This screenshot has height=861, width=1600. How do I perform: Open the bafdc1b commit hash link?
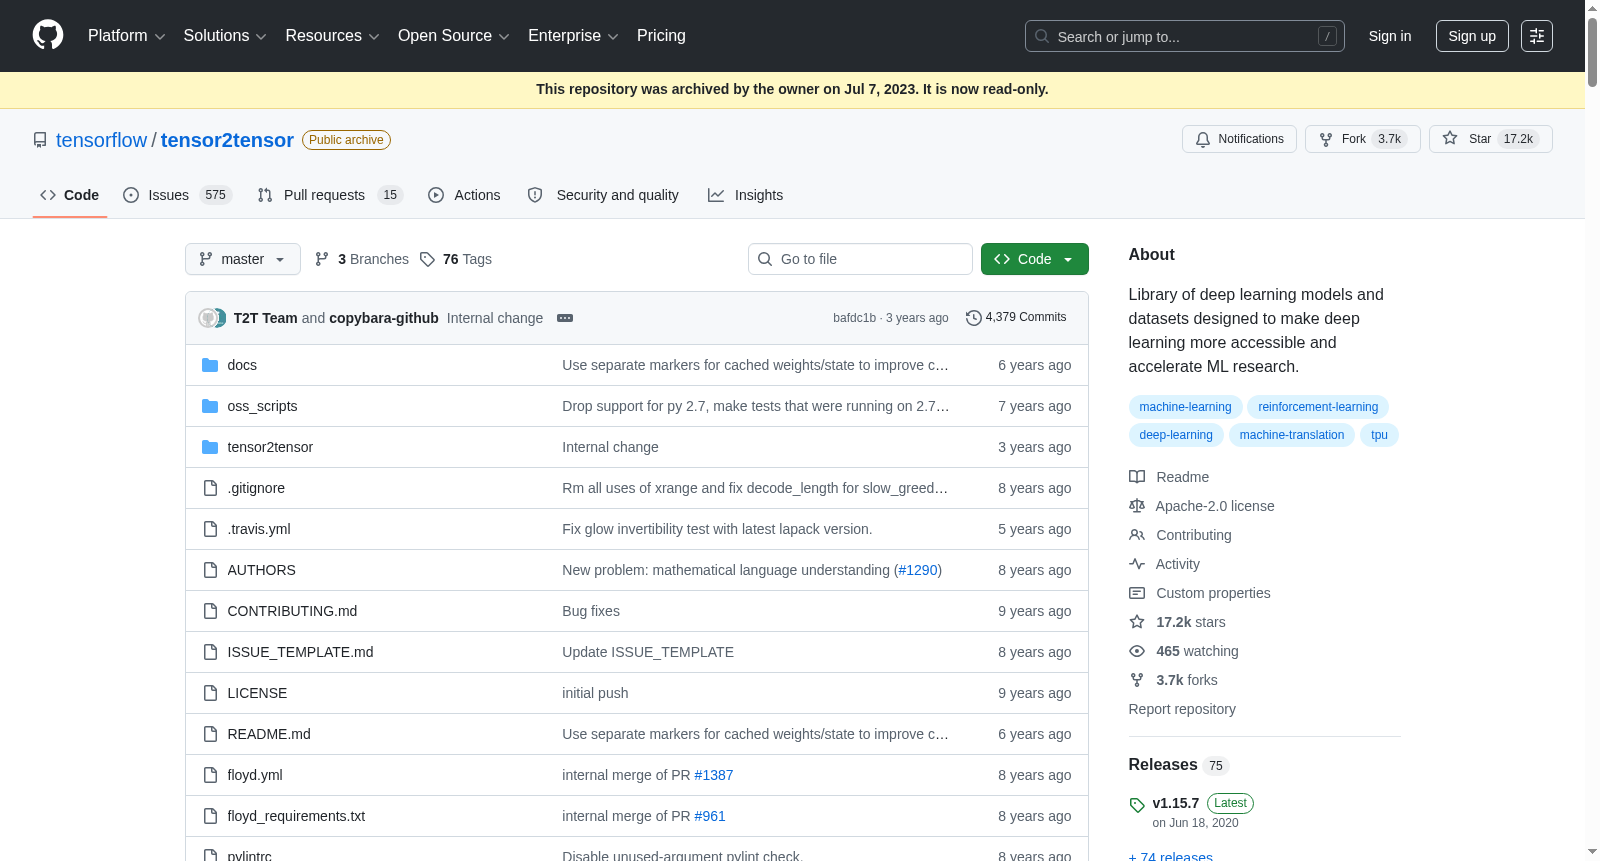(854, 318)
